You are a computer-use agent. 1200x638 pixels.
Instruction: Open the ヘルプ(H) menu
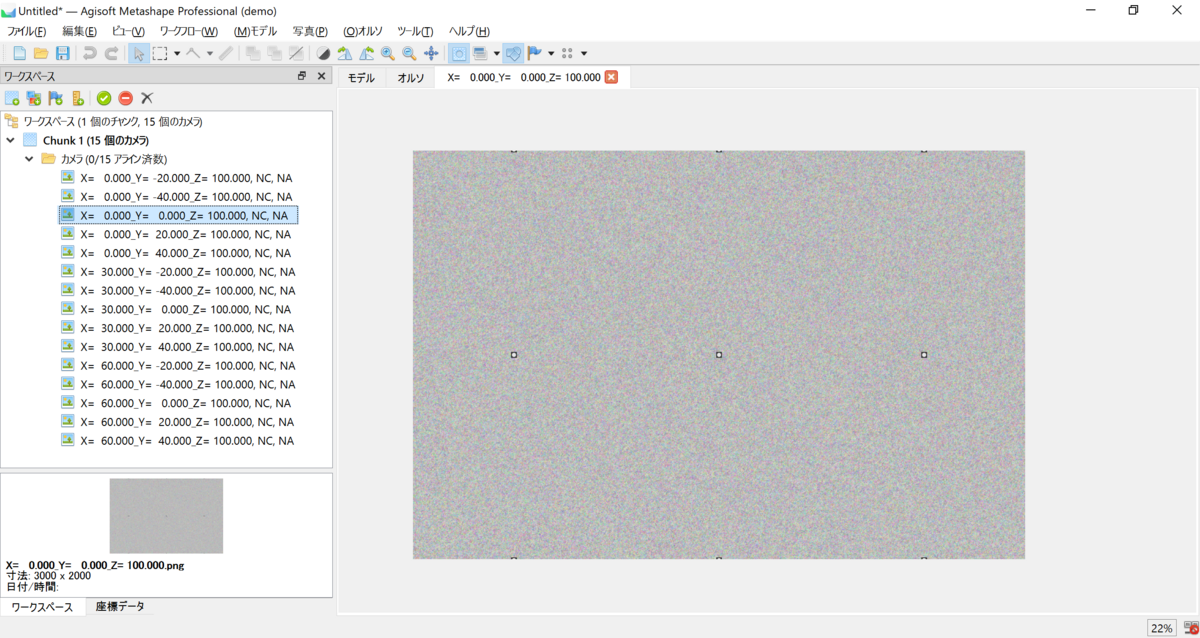coord(469,31)
